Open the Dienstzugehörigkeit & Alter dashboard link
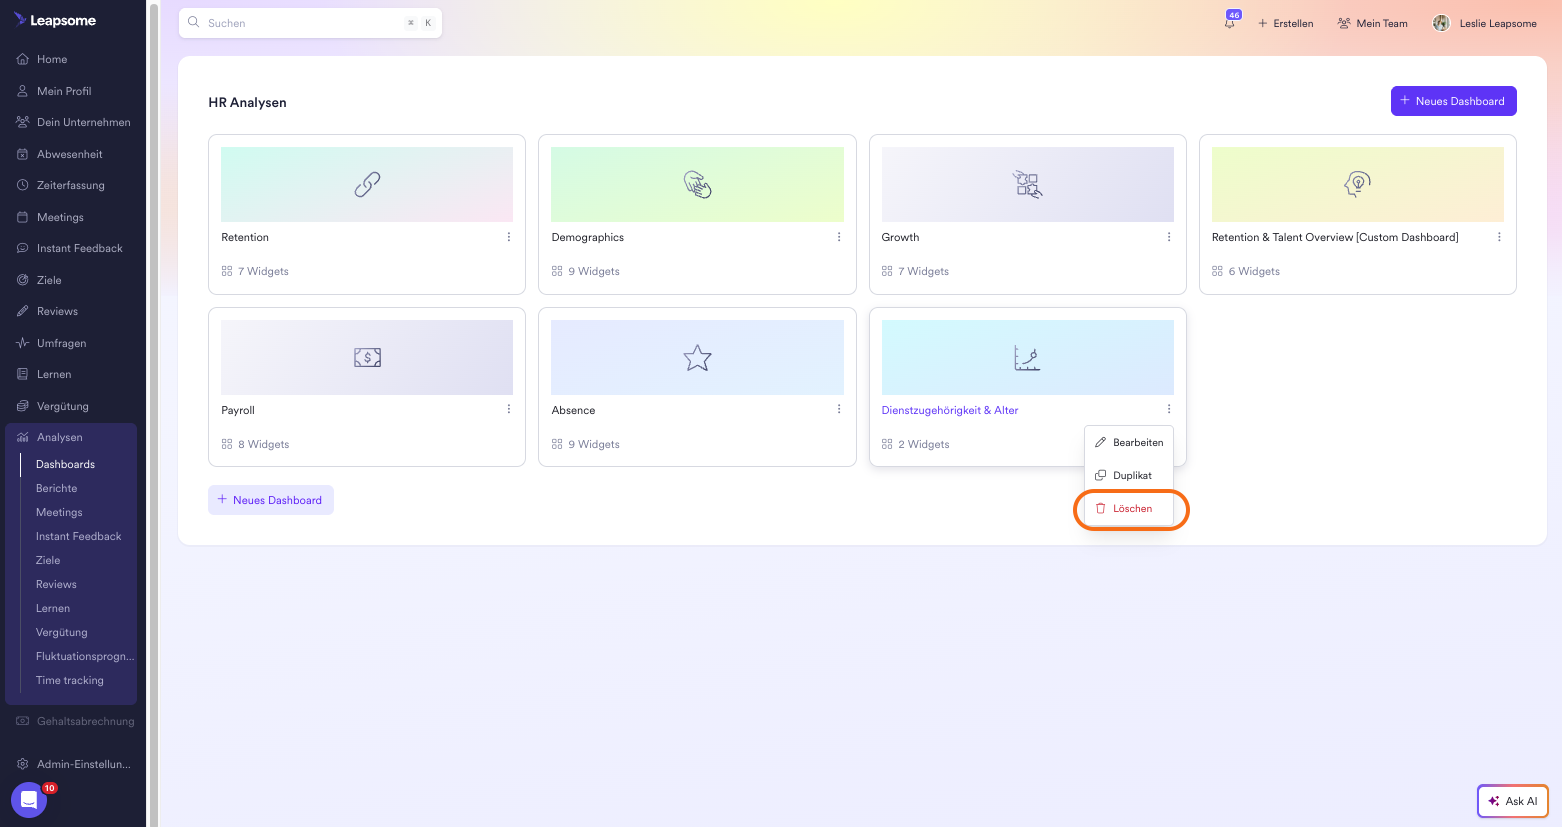This screenshot has width=1562, height=827. (949, 410)
